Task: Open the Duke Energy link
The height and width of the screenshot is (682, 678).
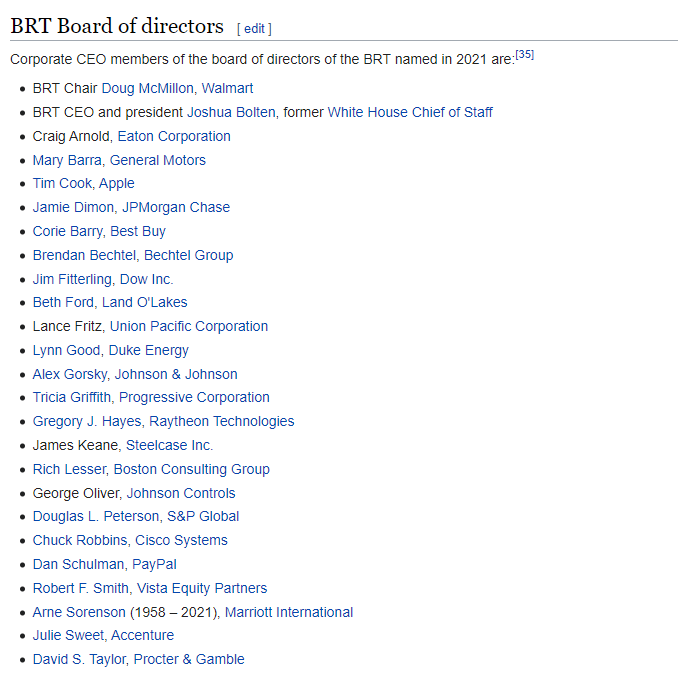Action: tap(148, 350)
